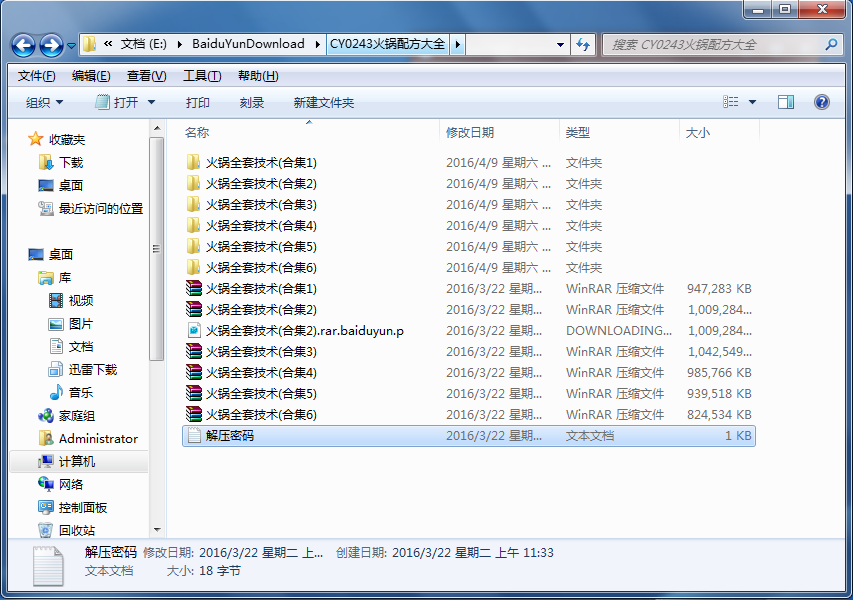Open the help question mark icon
Viewport: 853px width, 600px height.
(x=822, y=102)
